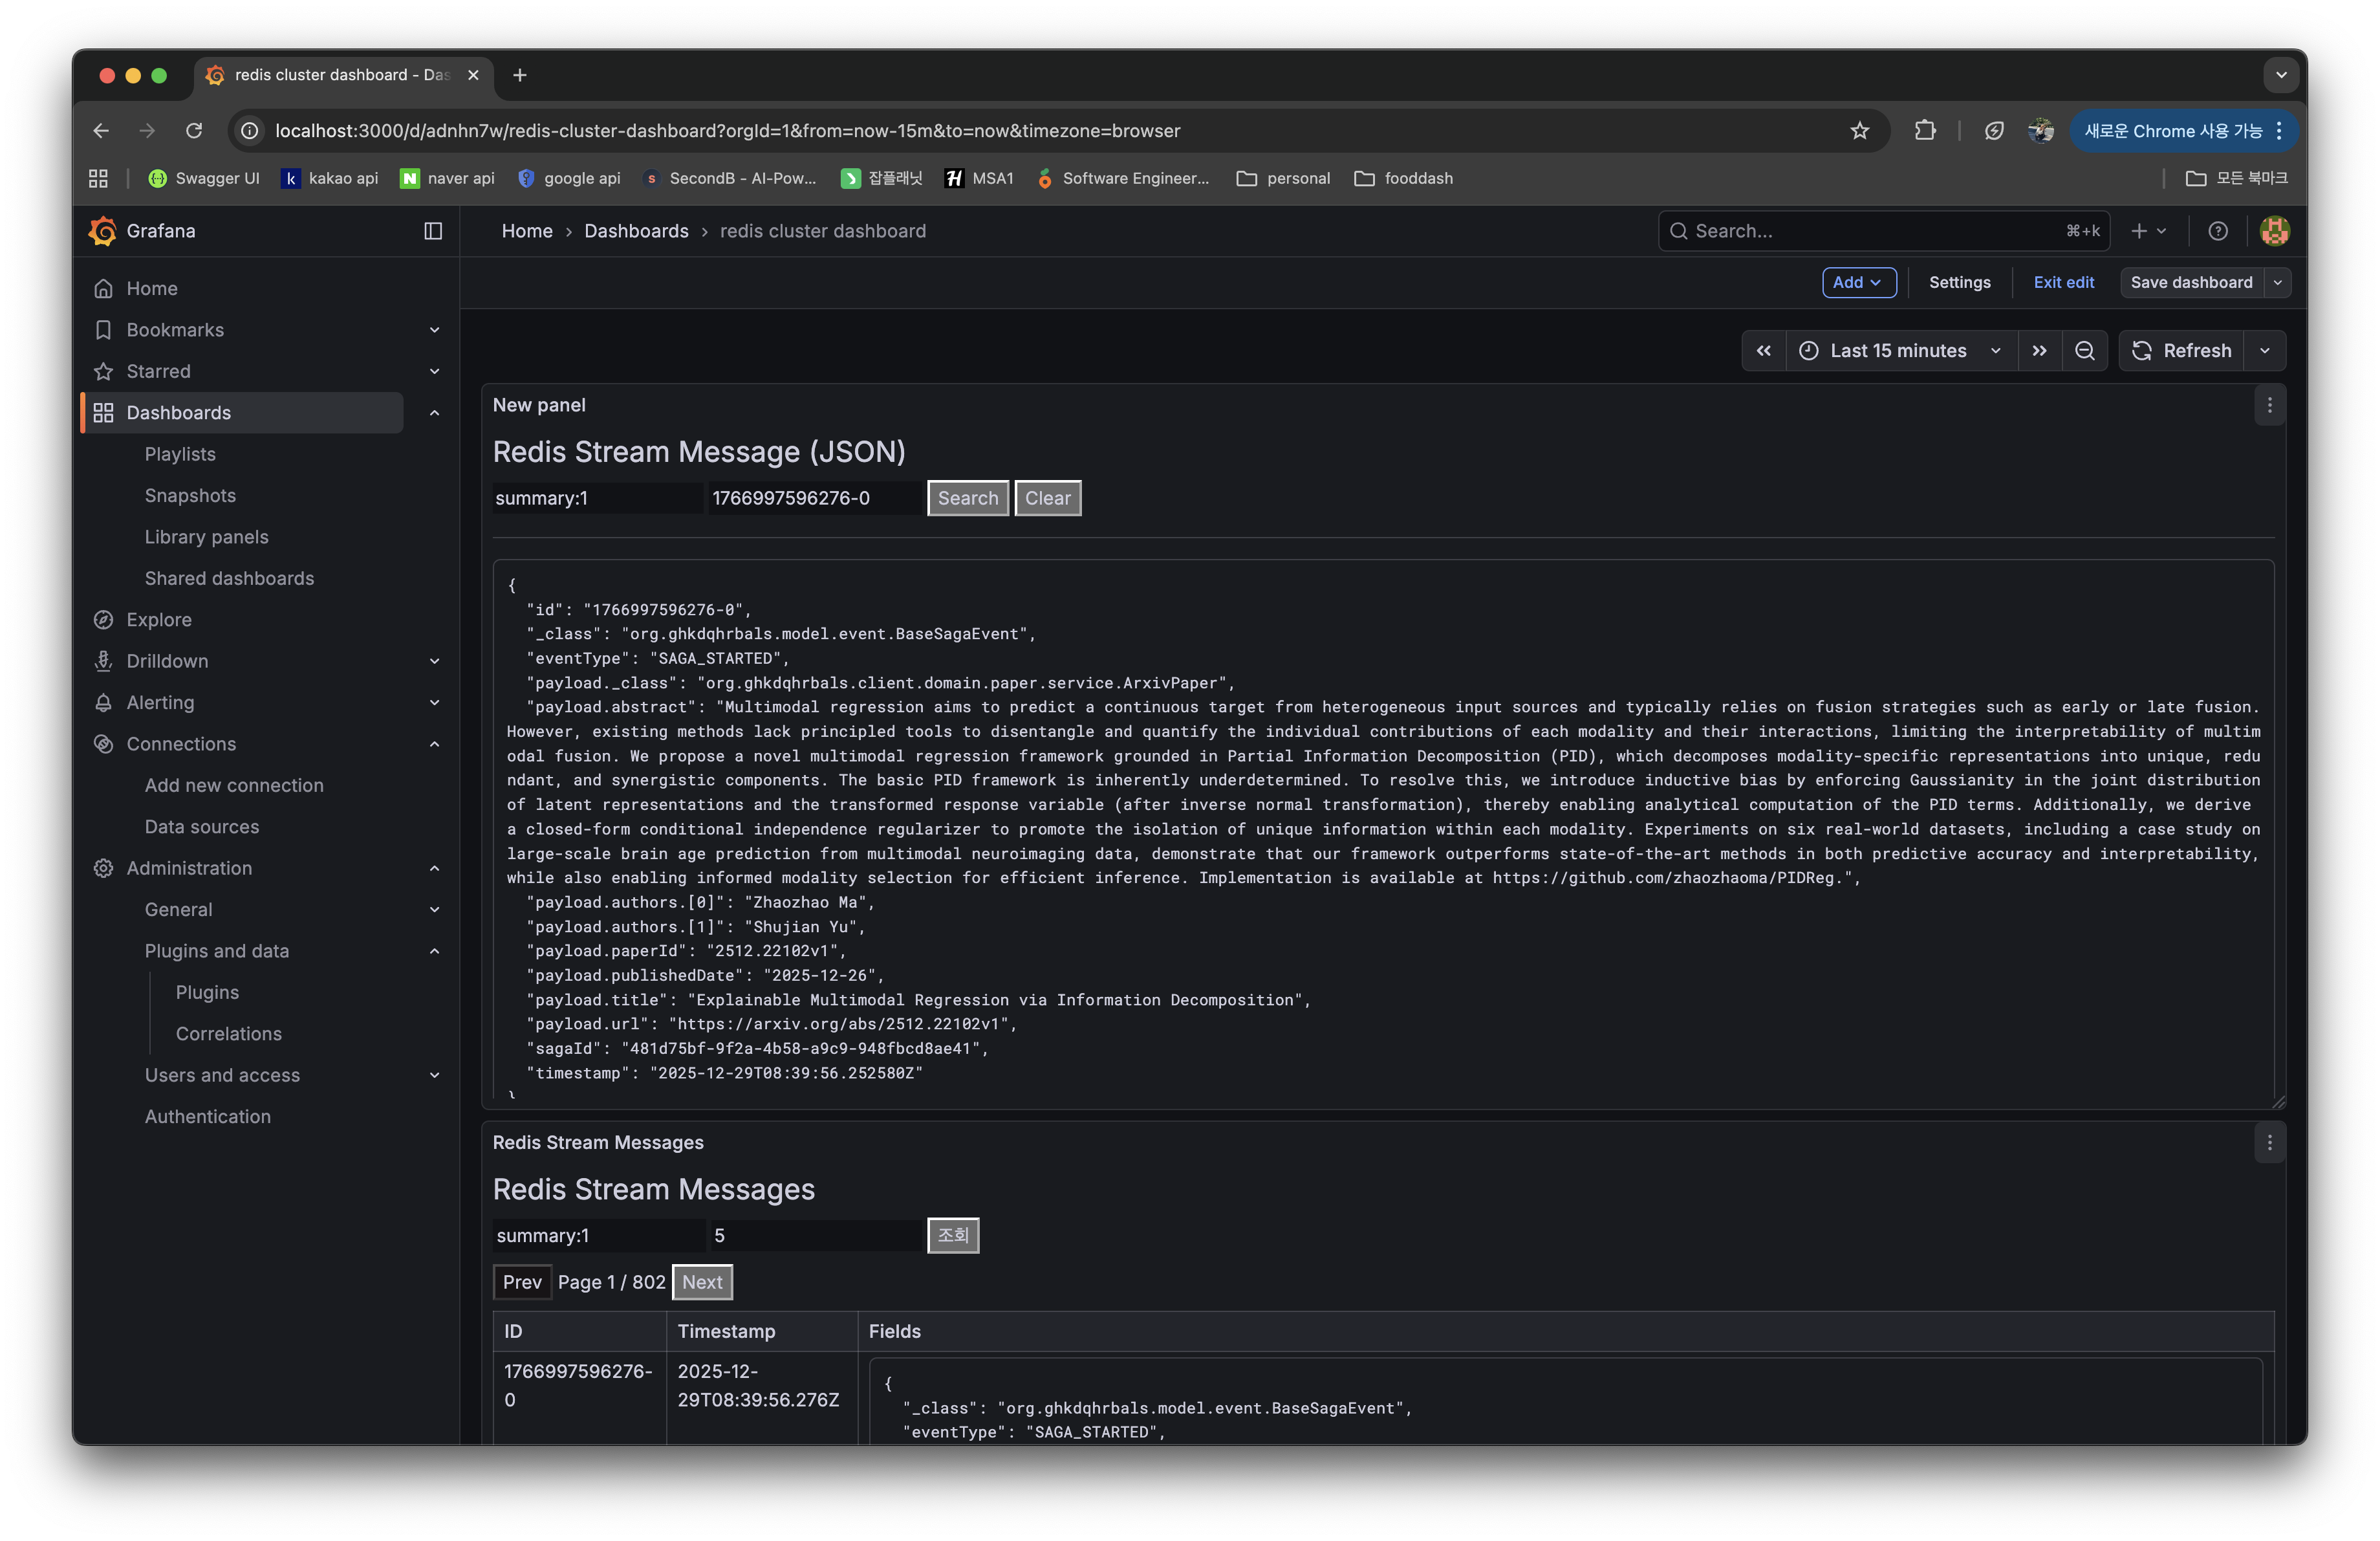Screen dimensions: 2380x1541
Task: Open the refresh interval dropdown arrow
Action: pos(2264,351)
